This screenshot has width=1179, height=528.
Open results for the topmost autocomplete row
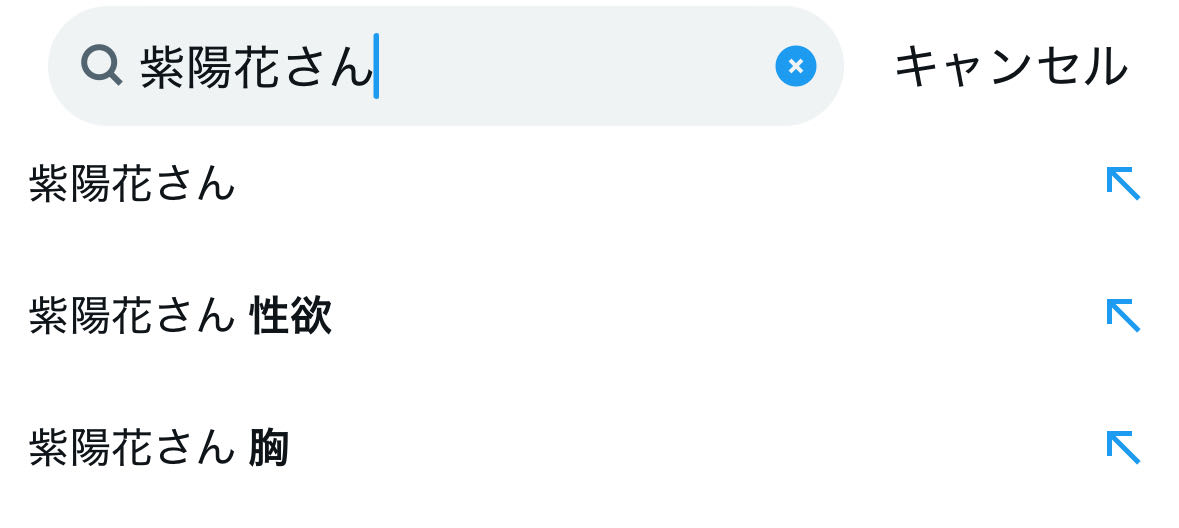point(132,185)
